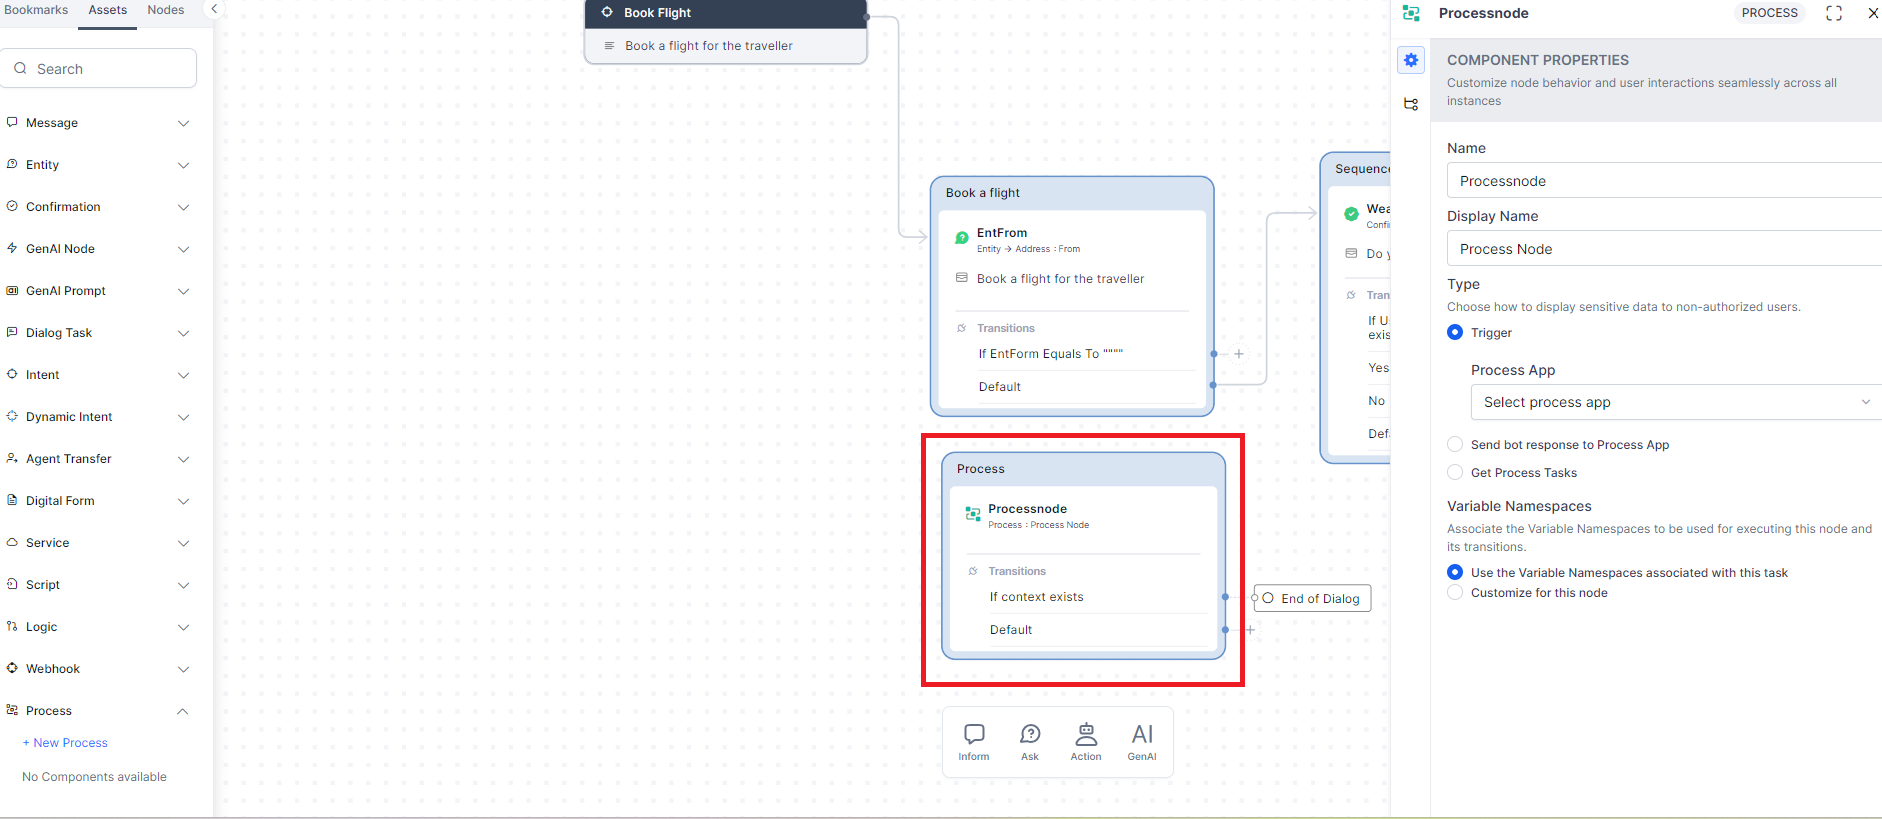
Task: Click the Ask icon in bottom toolbar
Action: click(x=1029, y=741)
